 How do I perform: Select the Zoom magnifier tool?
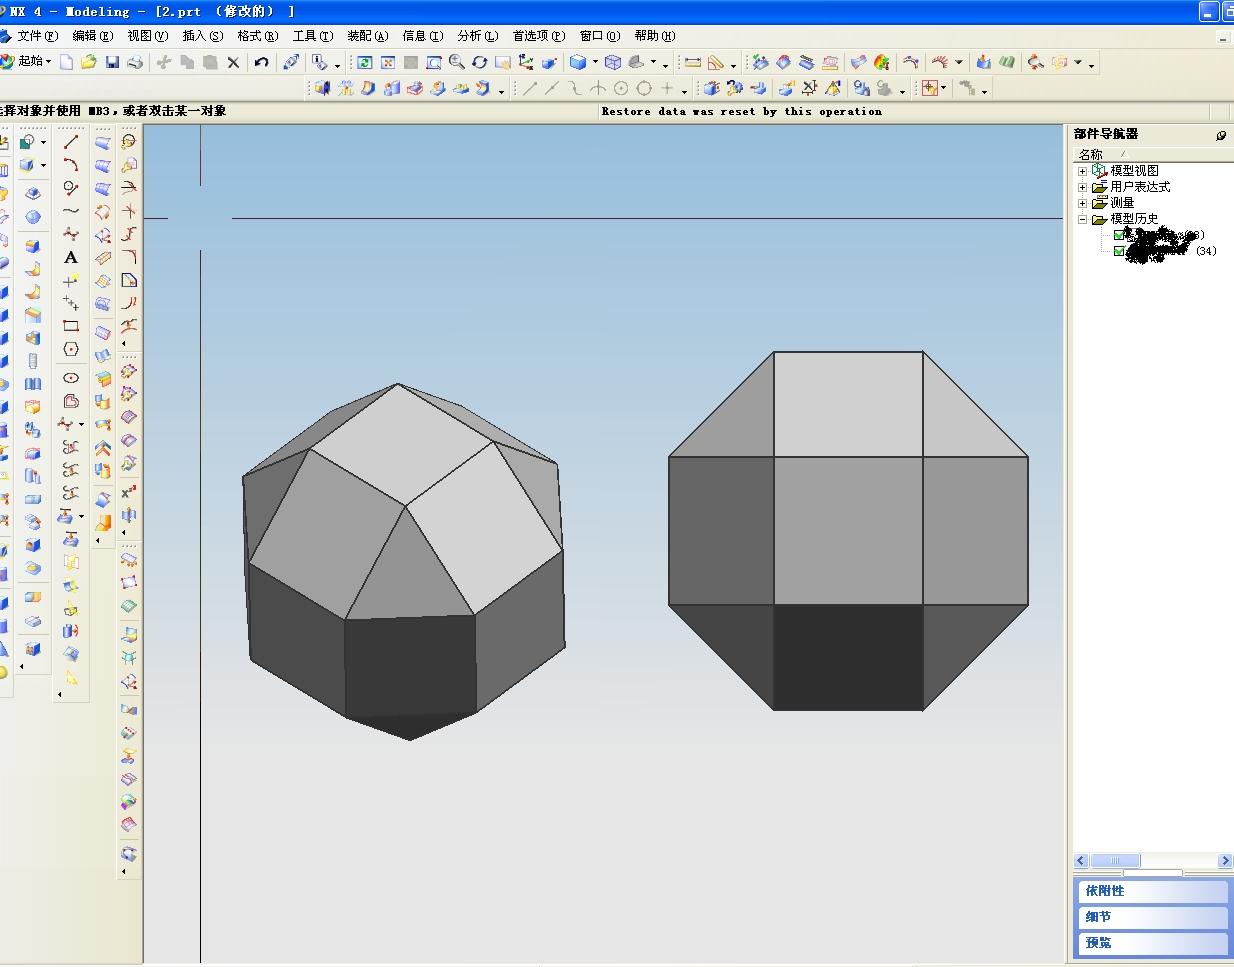[x=457, y=62]
